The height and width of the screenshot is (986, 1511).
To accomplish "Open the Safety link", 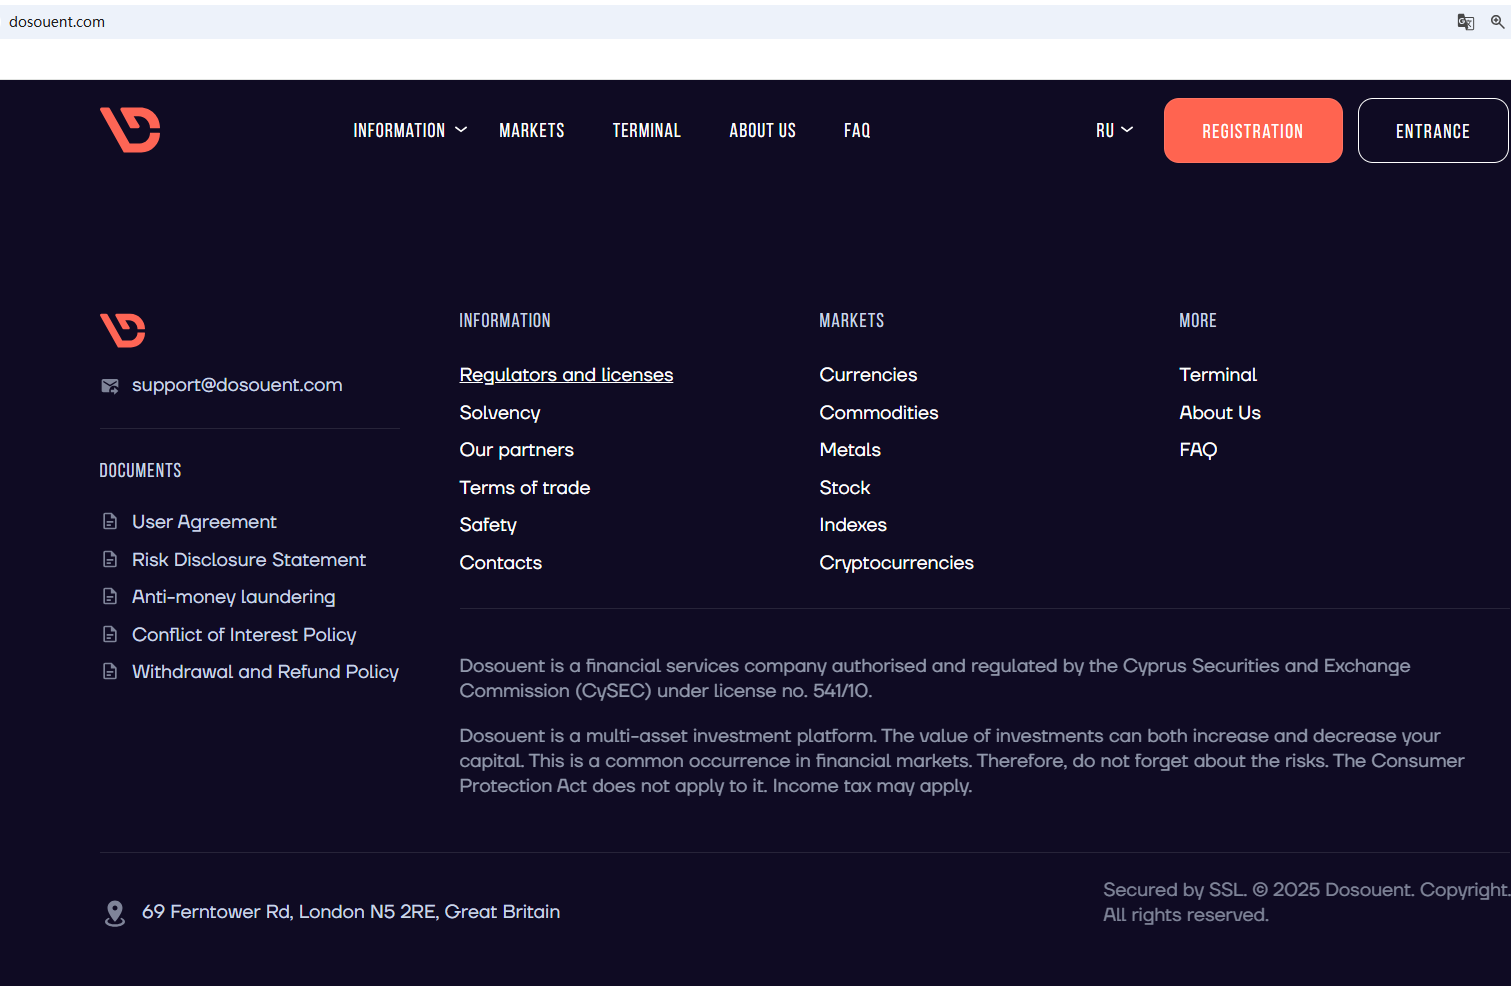I will click(488, 525).
